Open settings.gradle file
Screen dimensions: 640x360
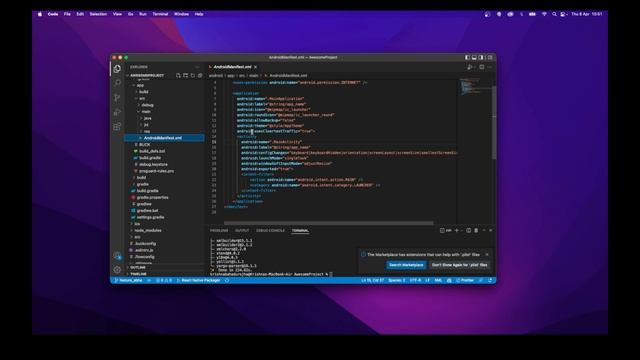tap(150, 217)
